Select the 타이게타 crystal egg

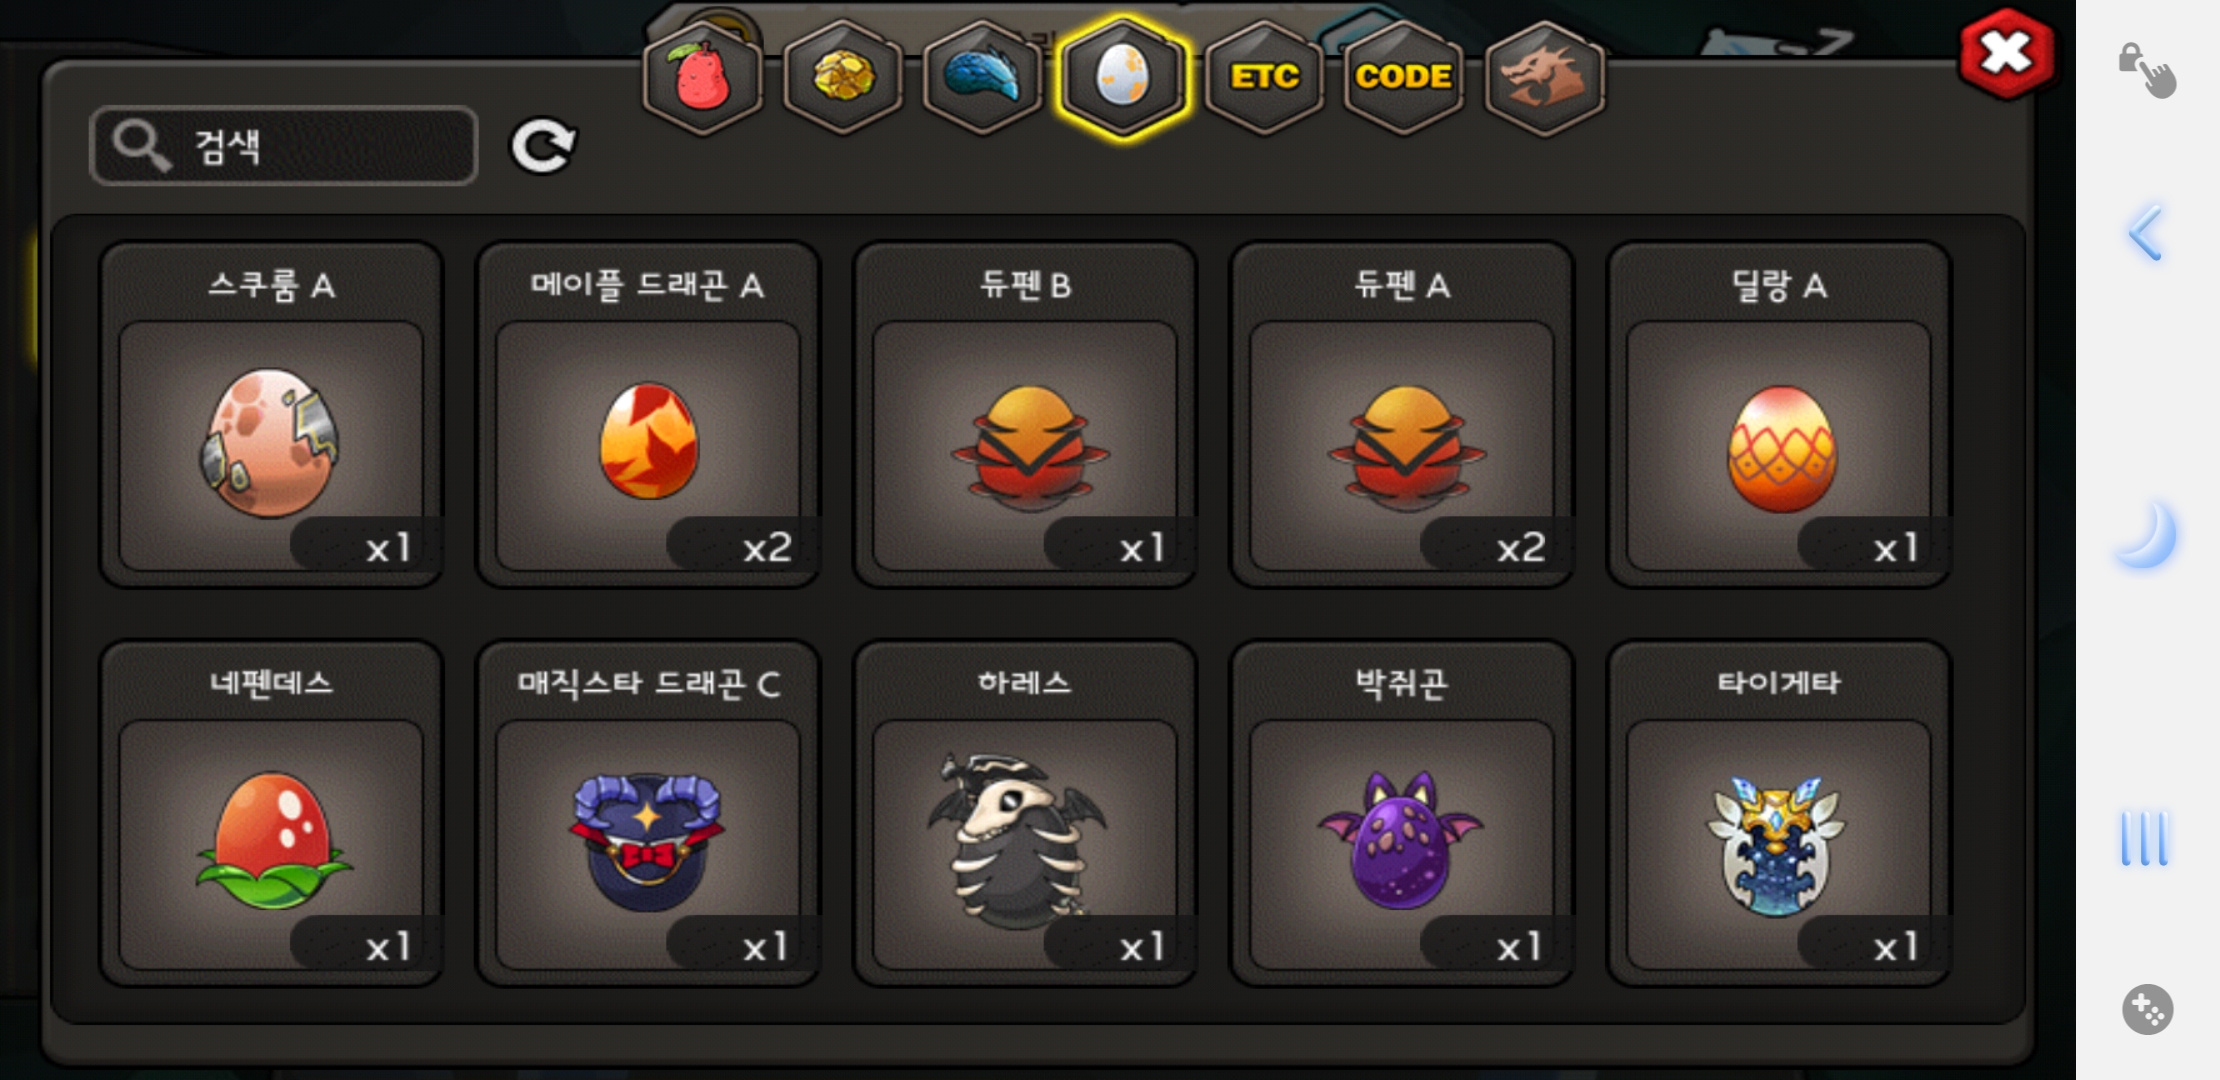(x=1779, y=814)
